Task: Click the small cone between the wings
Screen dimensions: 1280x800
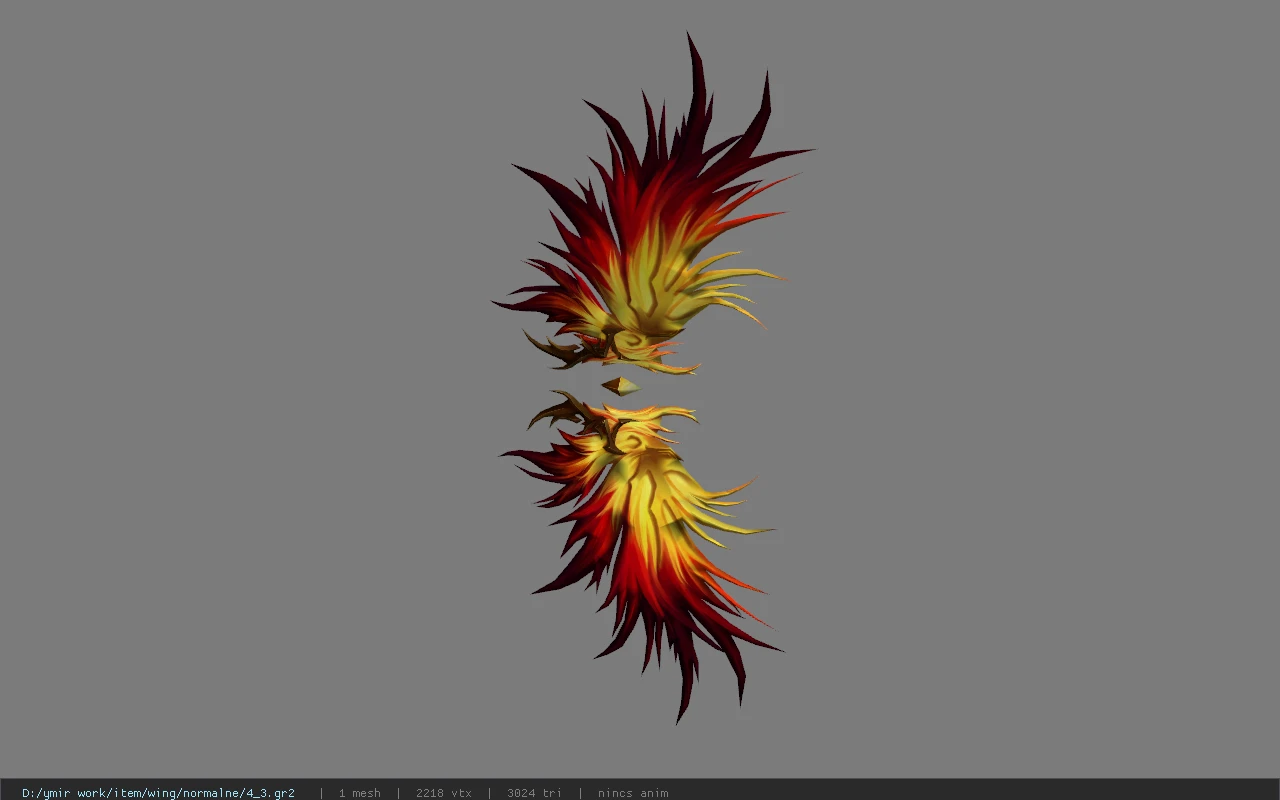Action: coord(620,385)
